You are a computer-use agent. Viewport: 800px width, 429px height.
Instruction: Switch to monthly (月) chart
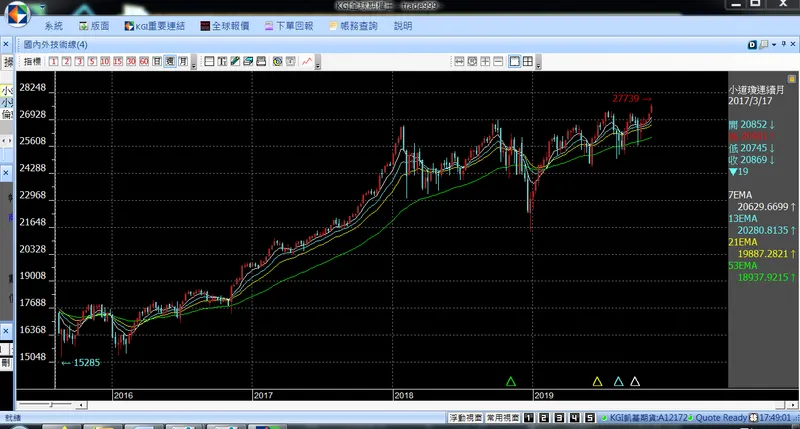183,62
